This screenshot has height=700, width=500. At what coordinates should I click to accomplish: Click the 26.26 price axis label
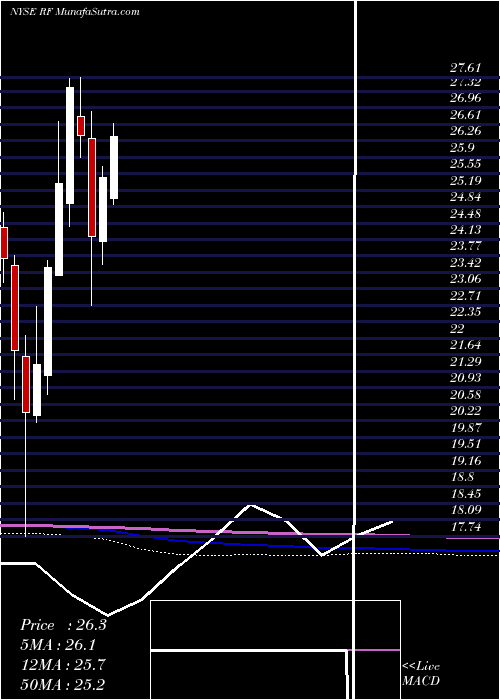point(465,131)
